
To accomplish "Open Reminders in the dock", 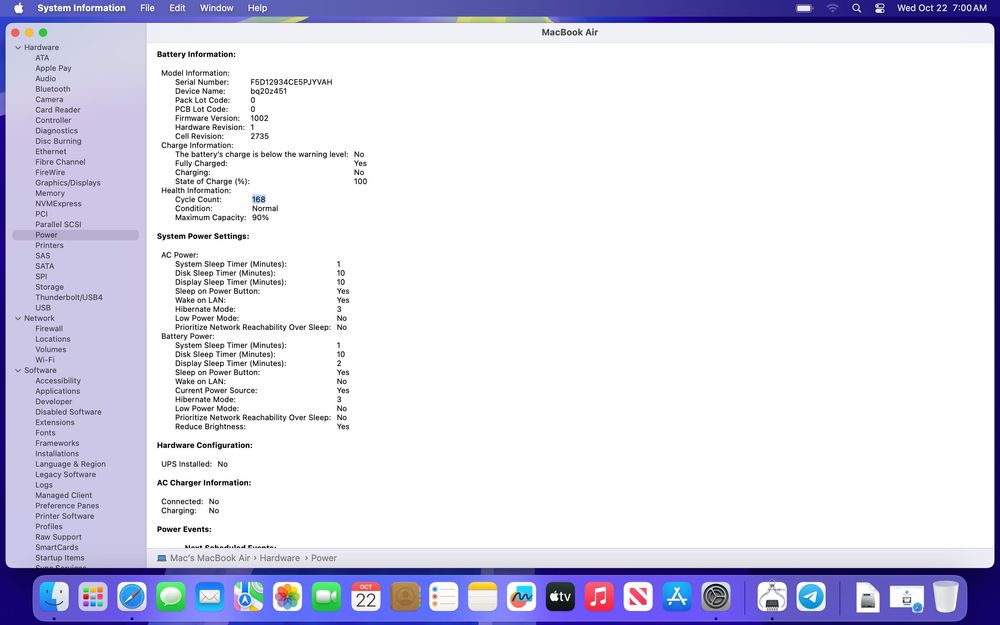I will coord(443,598).
